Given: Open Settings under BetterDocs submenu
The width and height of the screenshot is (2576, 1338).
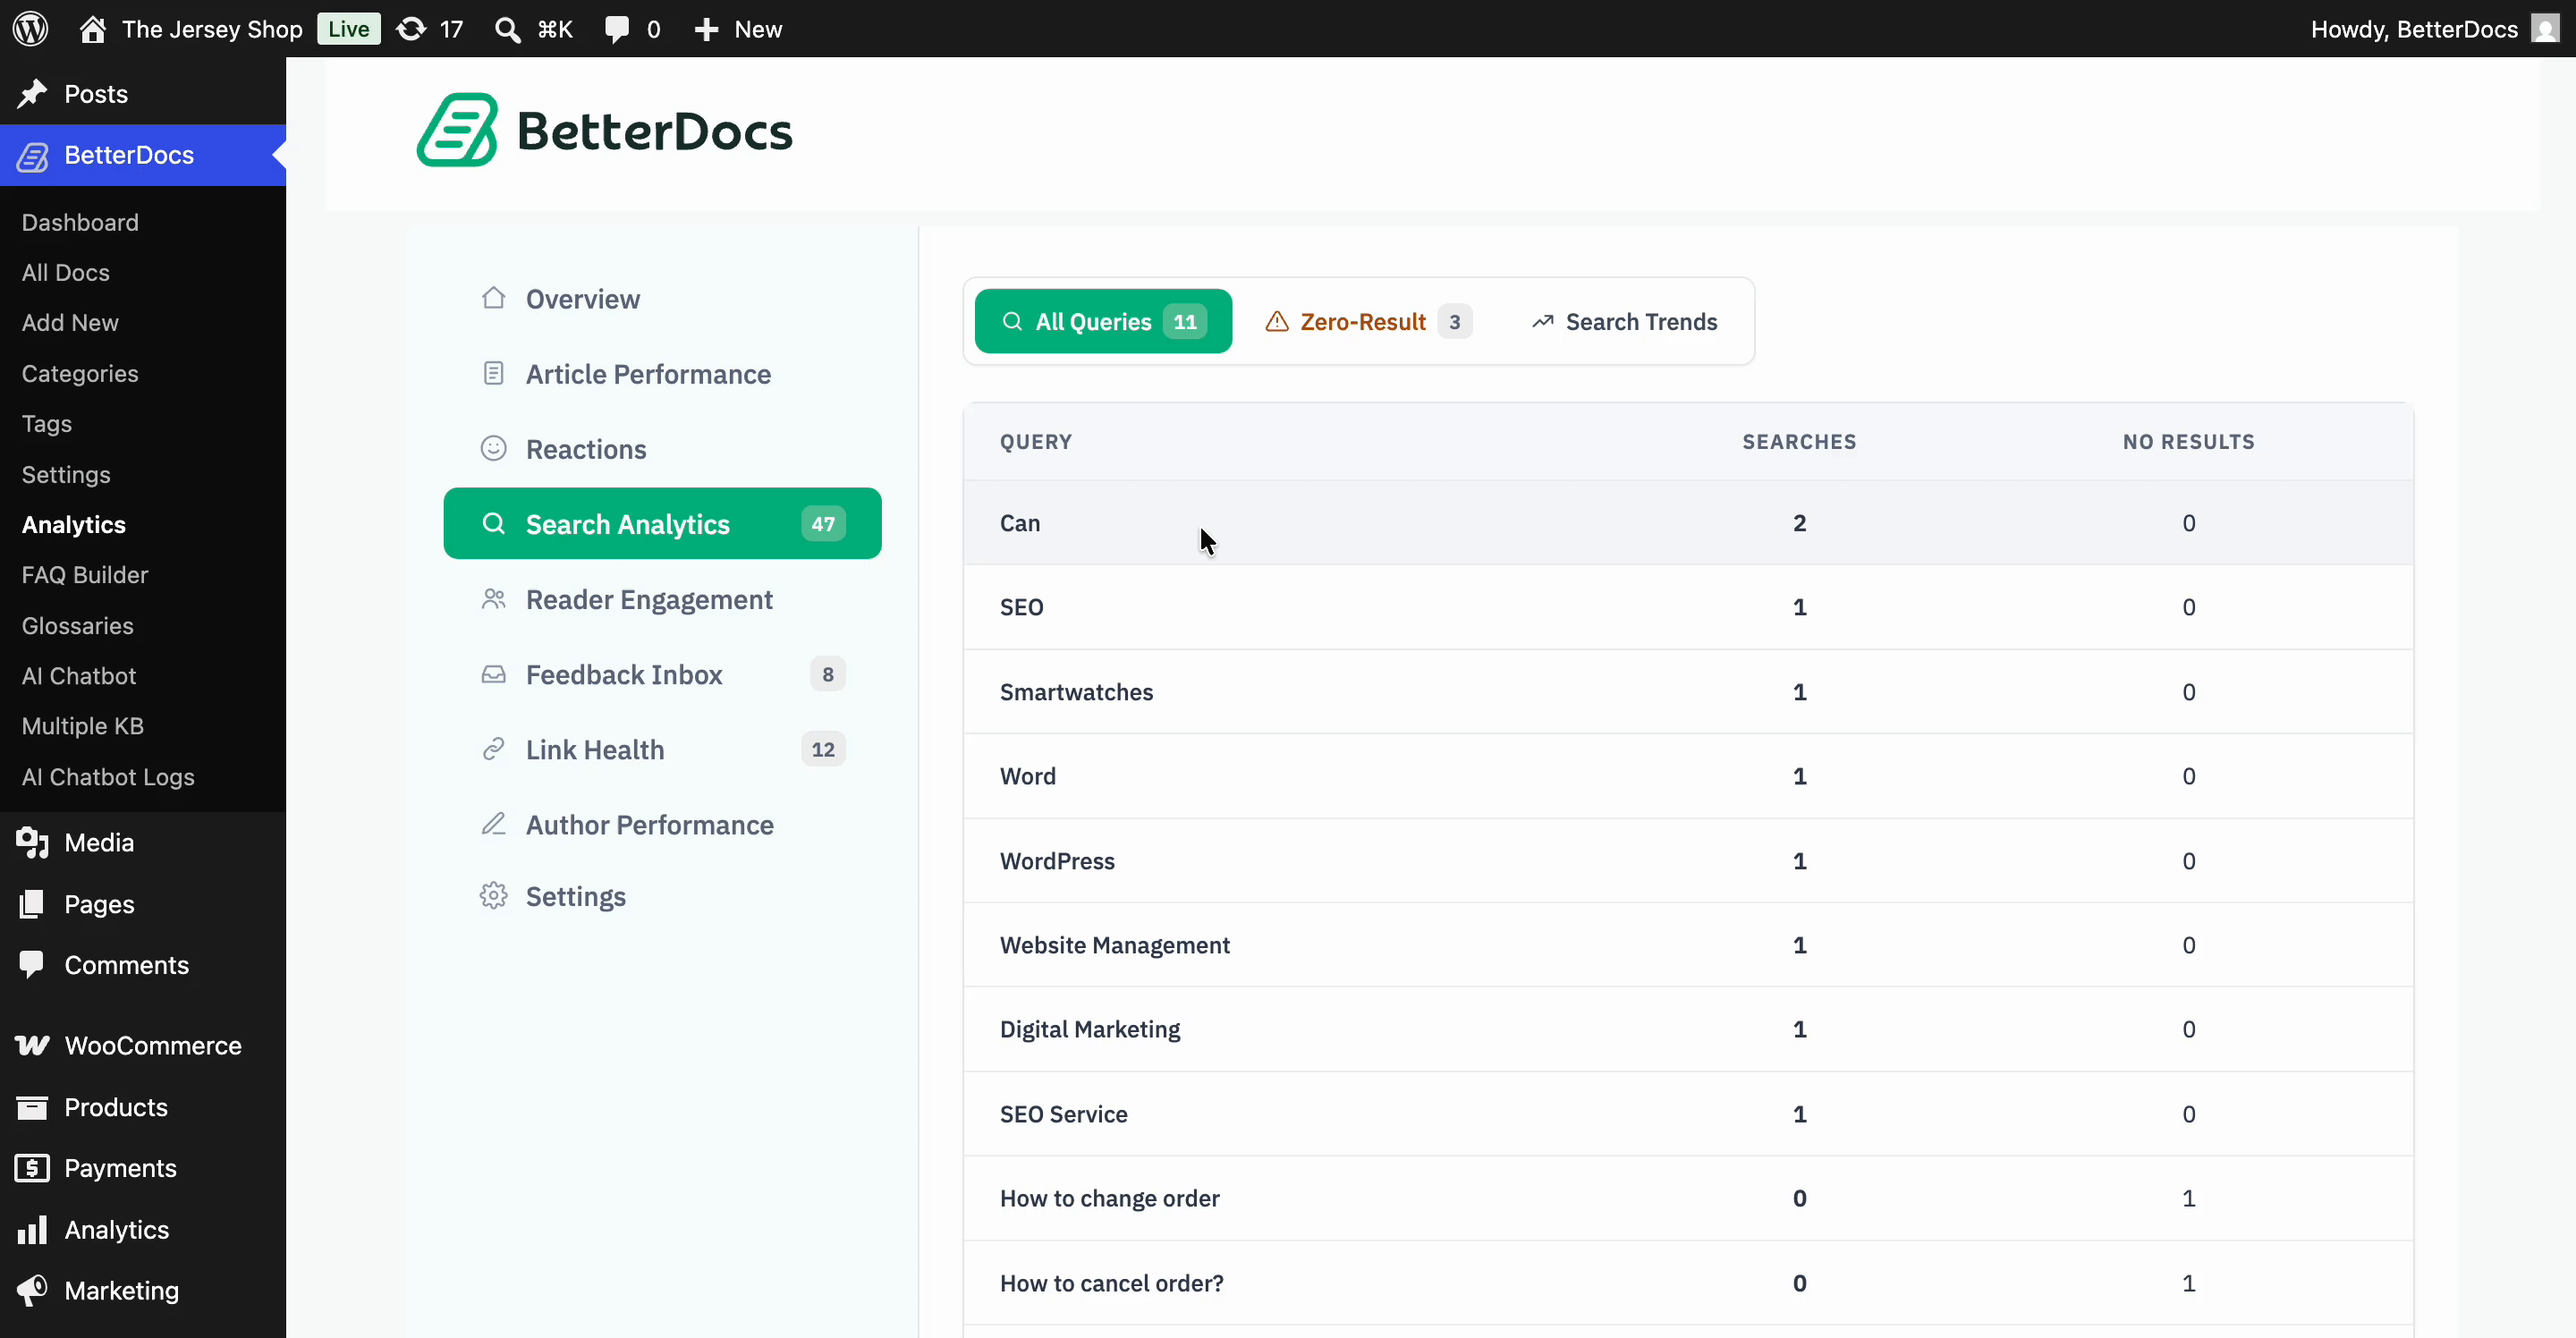Looking at the screenshot, I should tap(66, 474).
